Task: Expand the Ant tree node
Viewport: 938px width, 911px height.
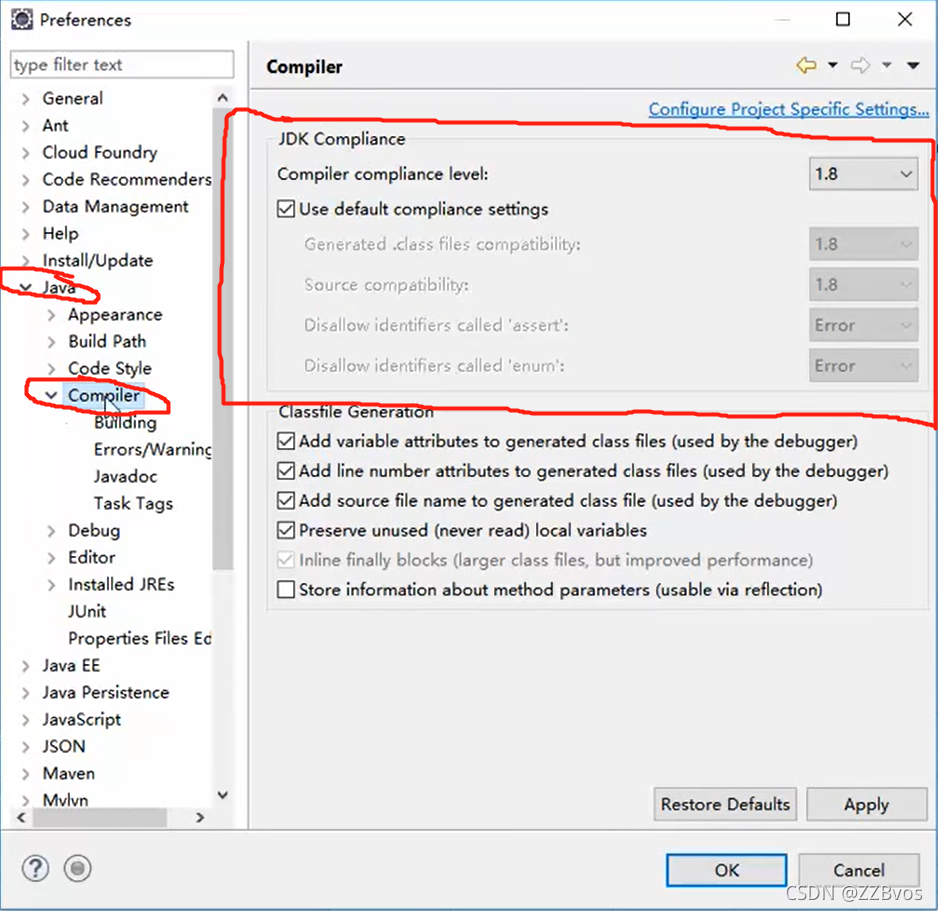Action: (25, 126)
